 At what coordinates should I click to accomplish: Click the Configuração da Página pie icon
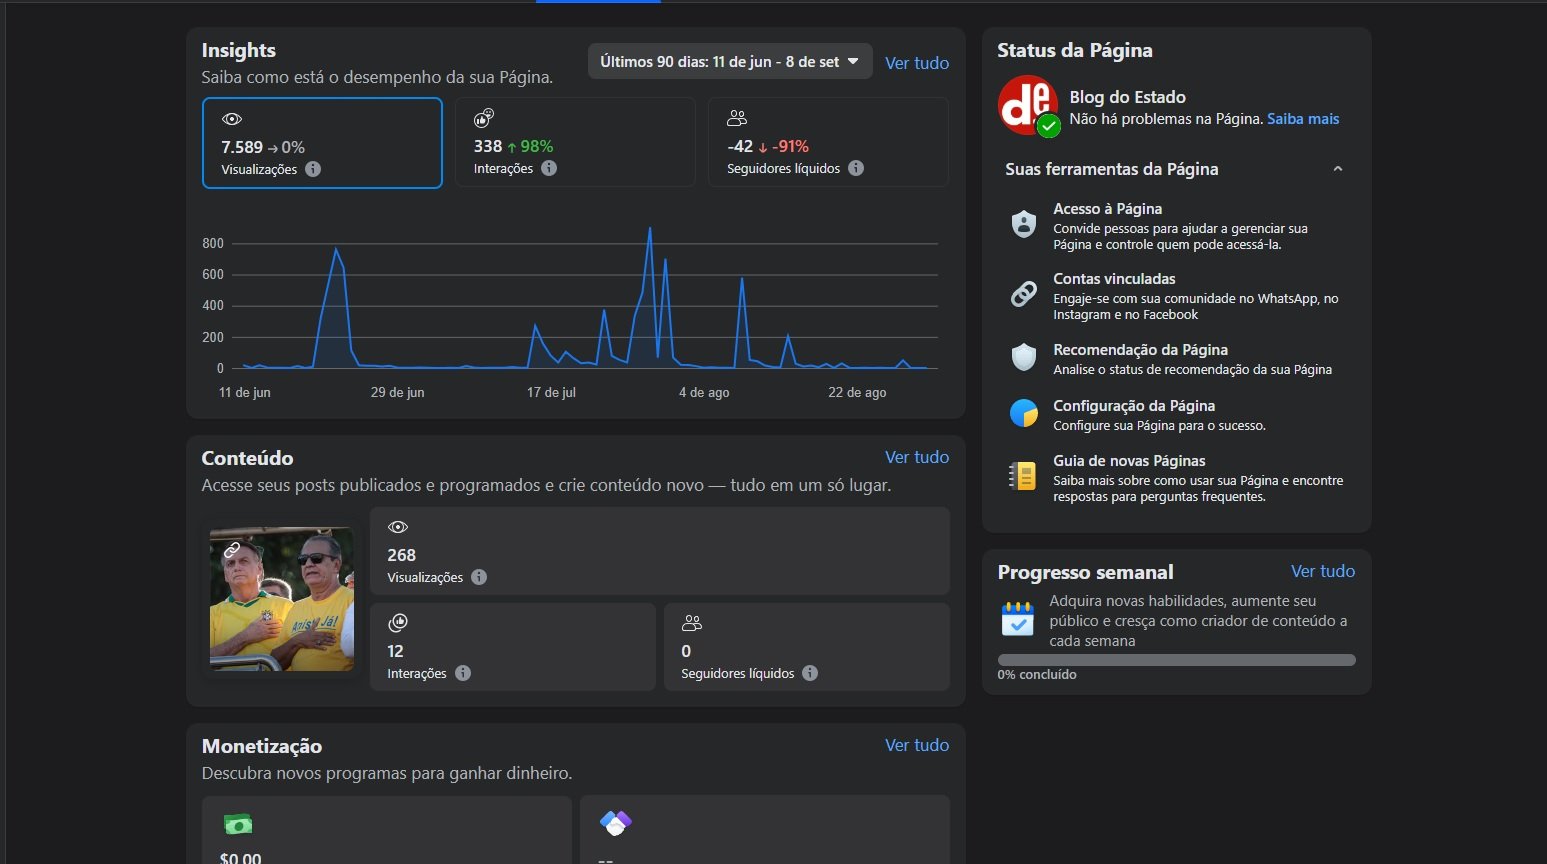pos(1023,413)
